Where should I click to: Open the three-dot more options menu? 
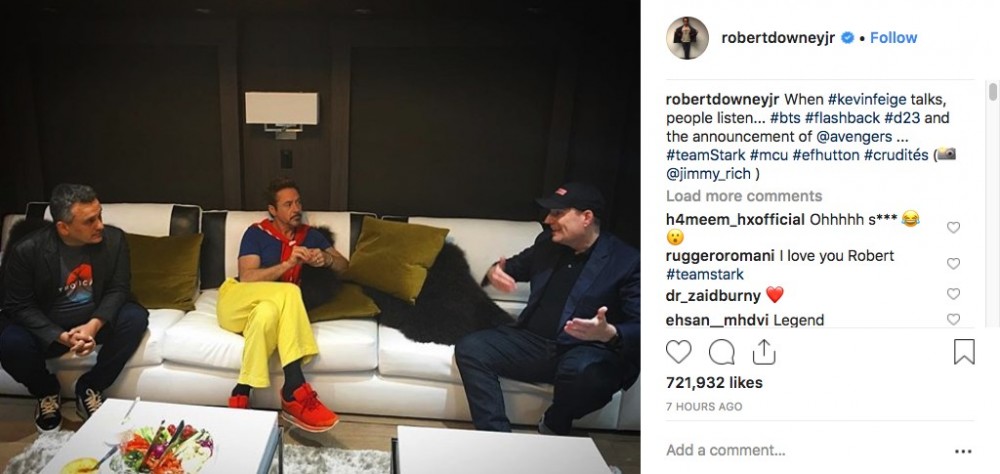pos(963,451)
